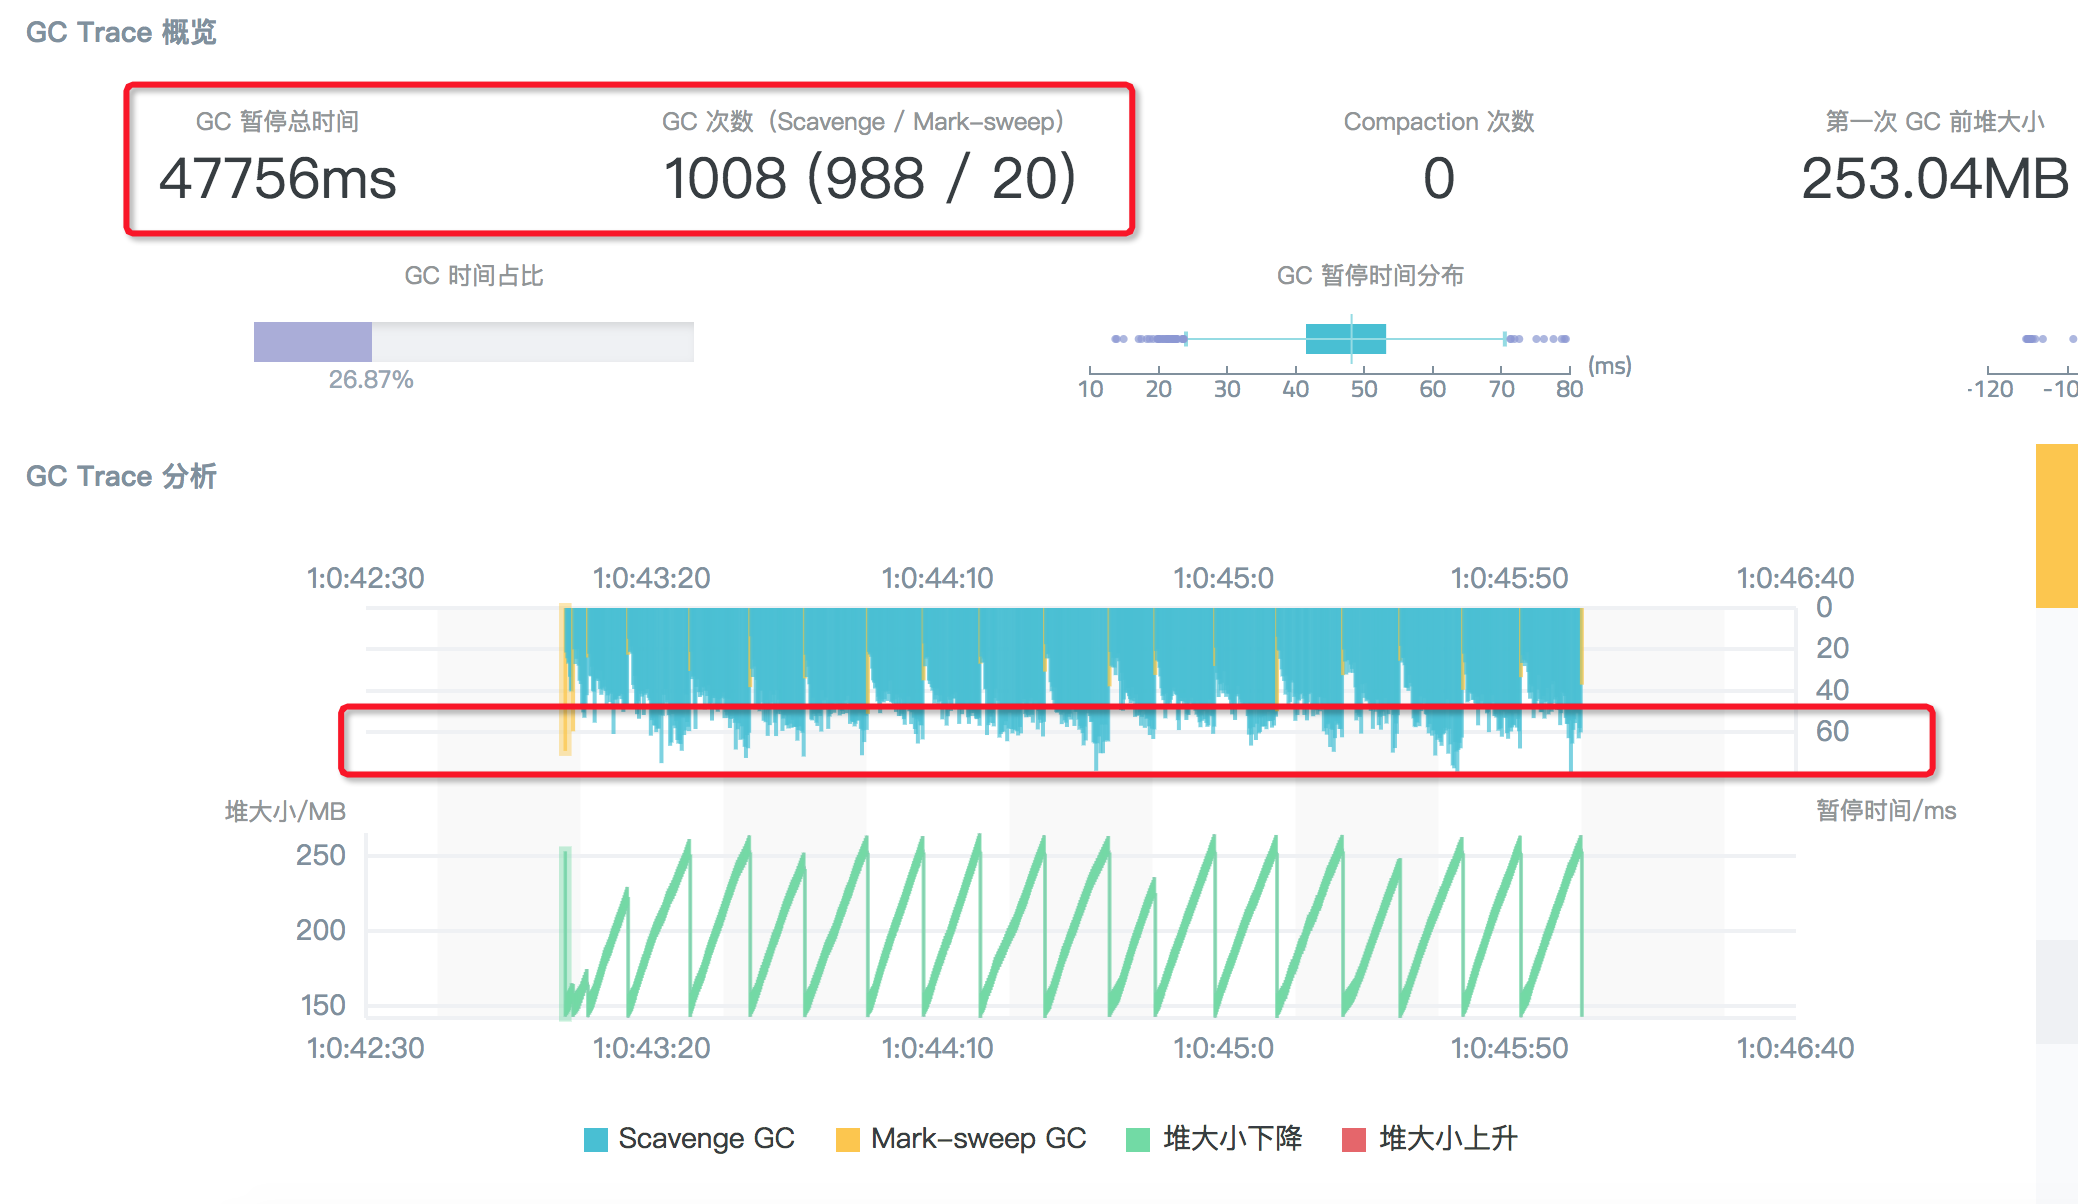The width and height of the screenshot is (2078, 1204).
Task: Click the Scavenge GC legend label
Action: (x=706, y=1139)
